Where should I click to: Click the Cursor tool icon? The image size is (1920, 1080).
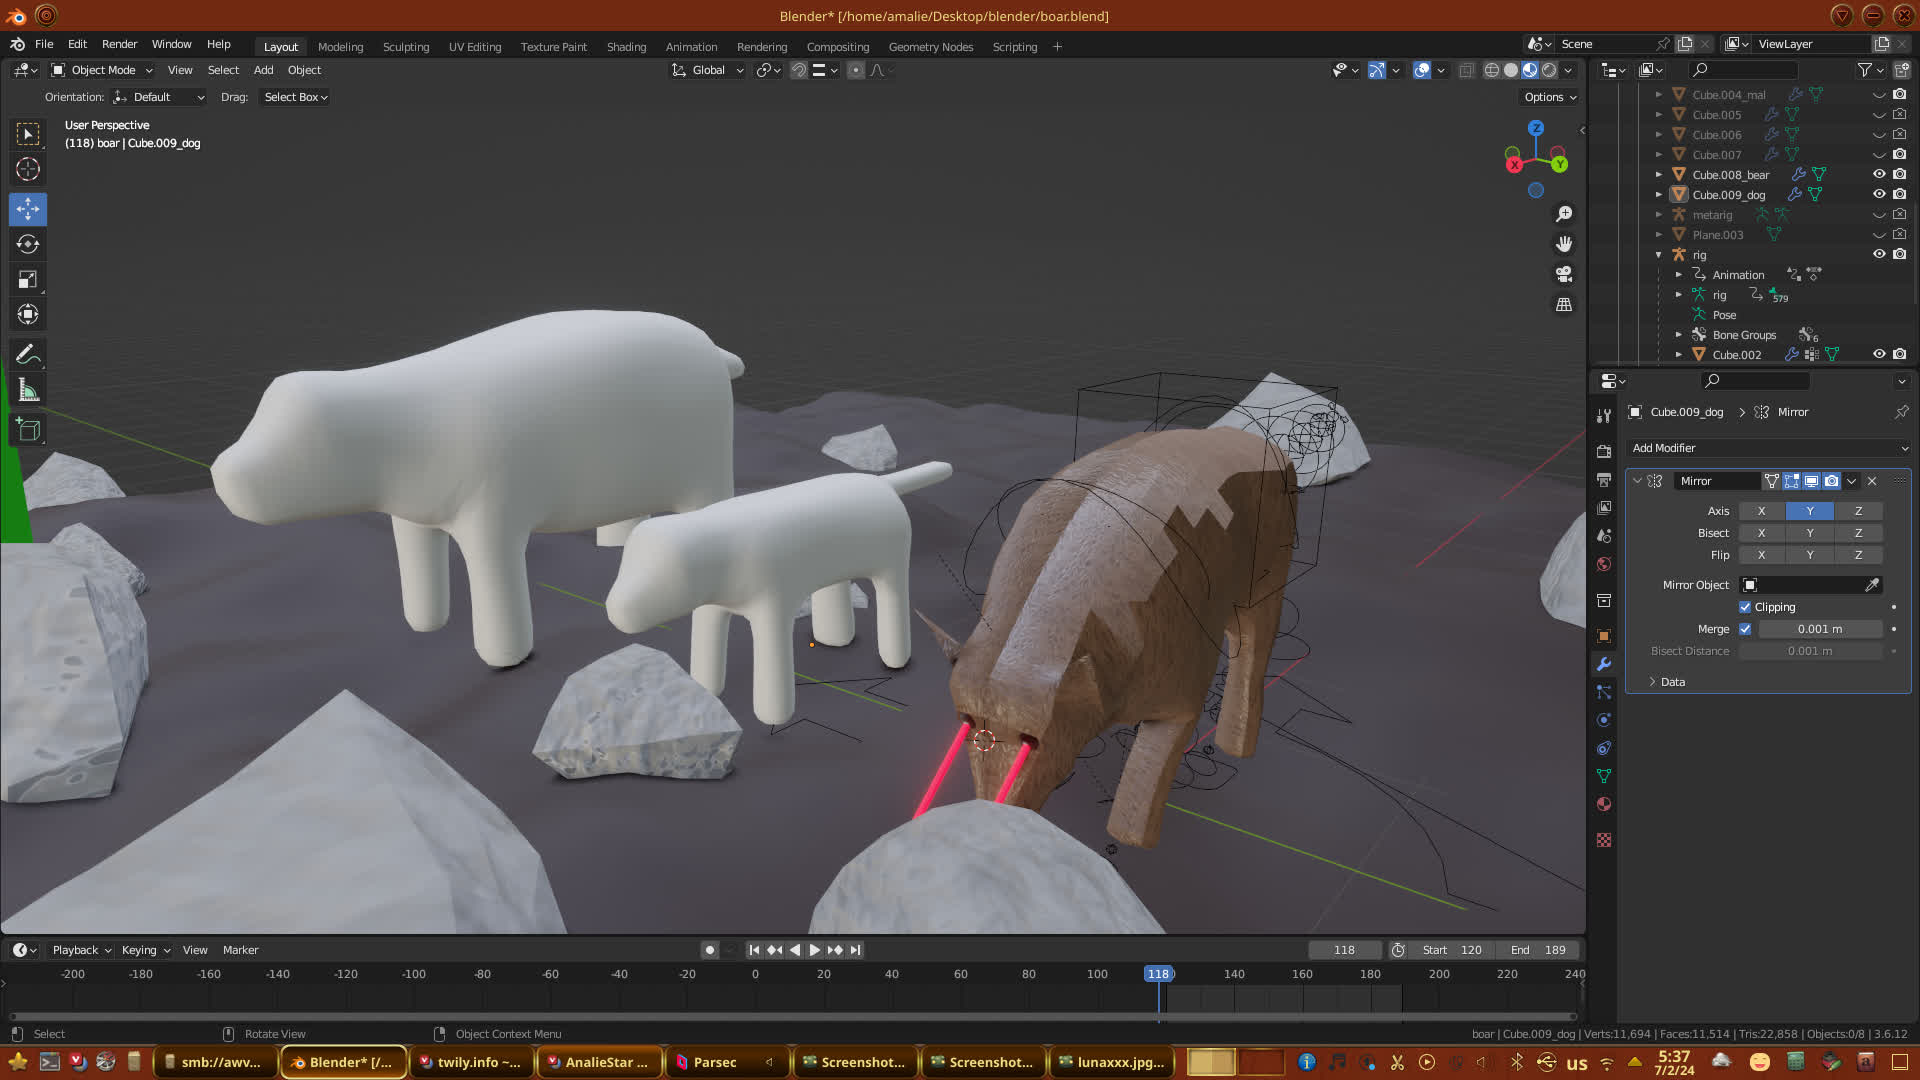click(28, 169)
